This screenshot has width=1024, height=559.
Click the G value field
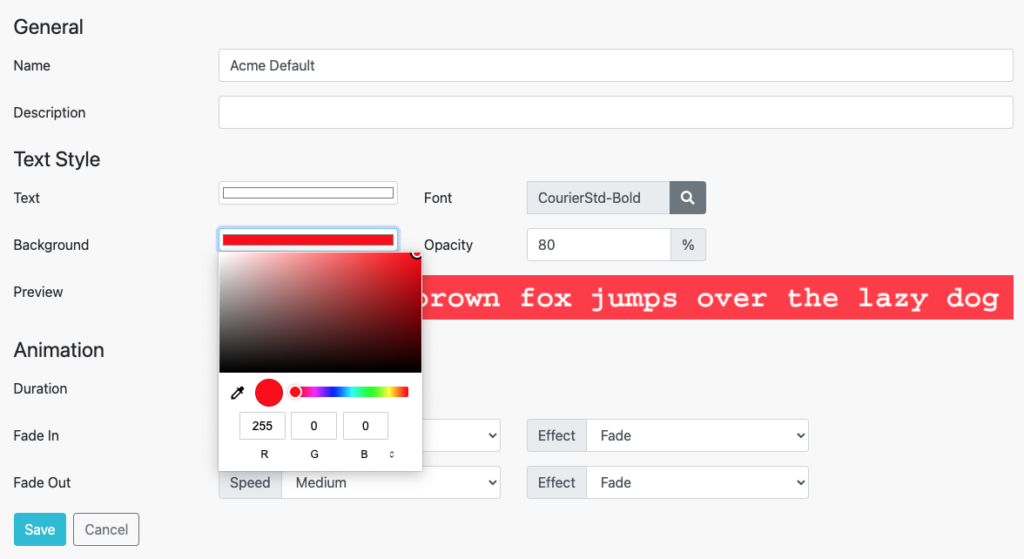coord(313,426)
